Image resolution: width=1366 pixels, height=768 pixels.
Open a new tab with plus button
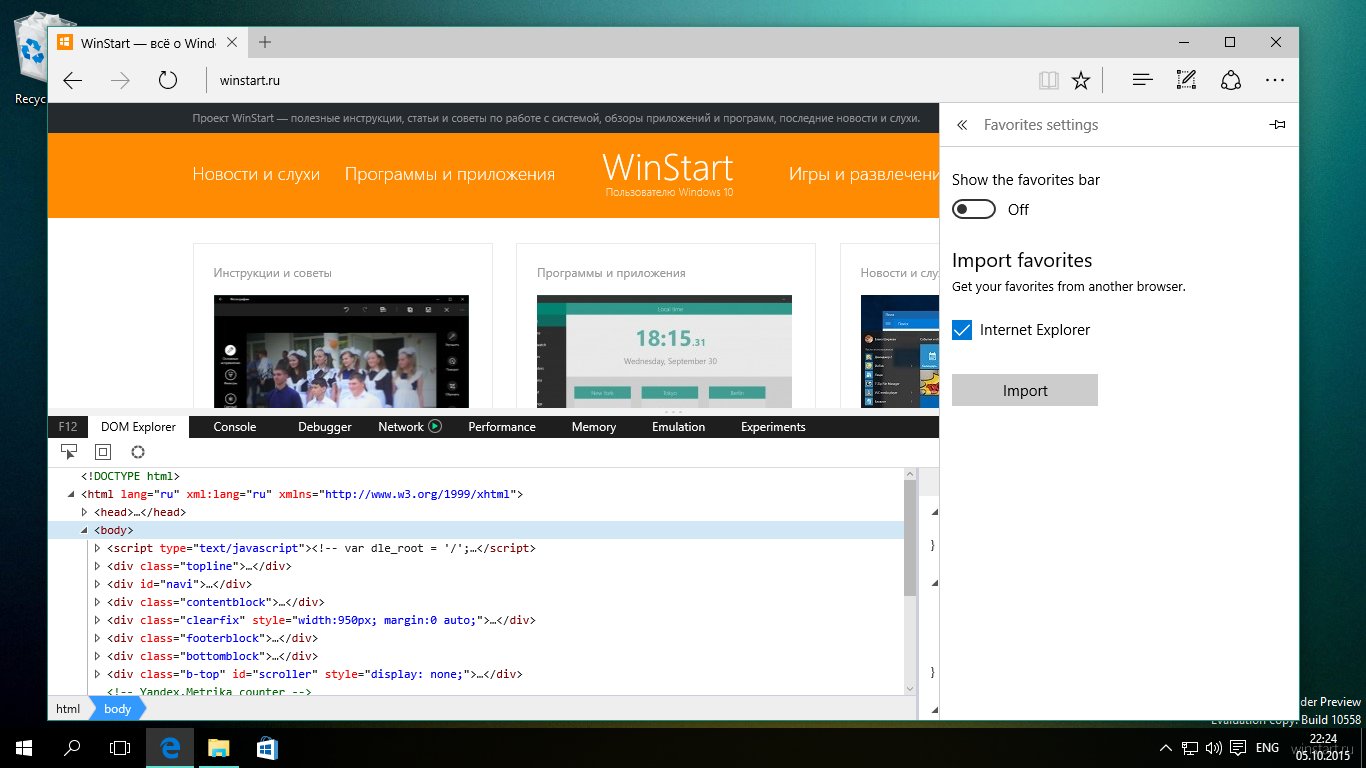point(265,42)
